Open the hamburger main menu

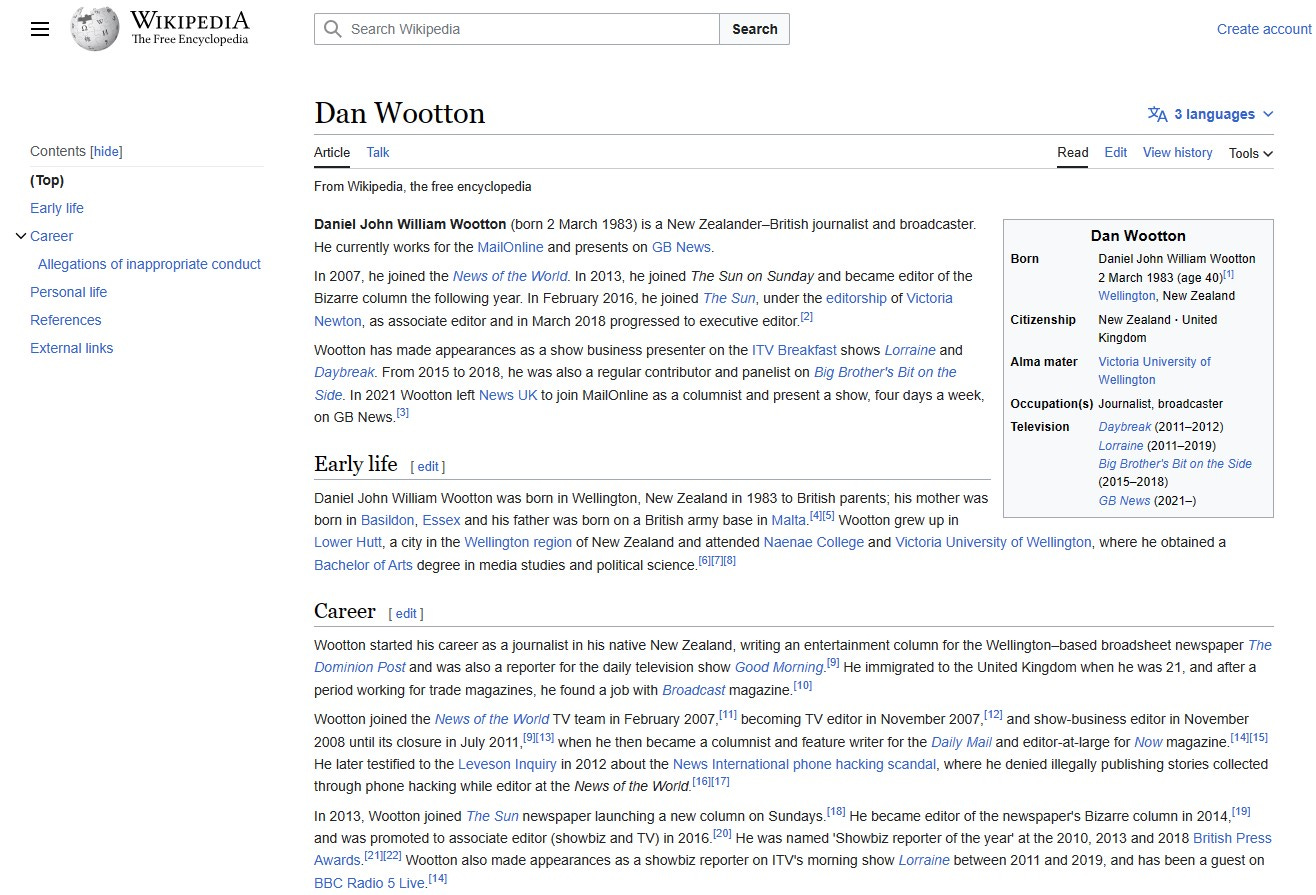40,29
